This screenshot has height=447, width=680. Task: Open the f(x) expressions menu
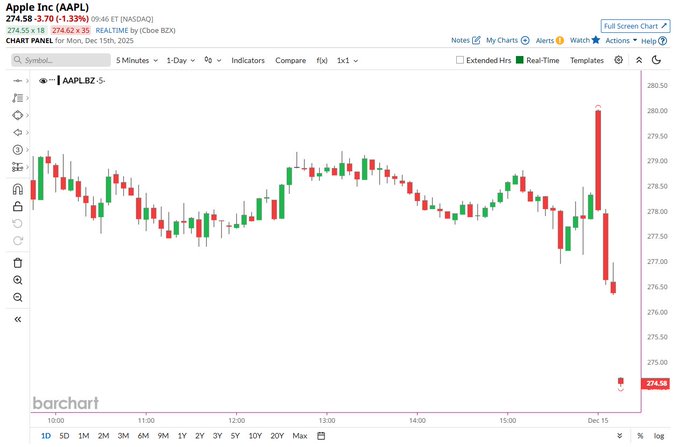(322, 60)
